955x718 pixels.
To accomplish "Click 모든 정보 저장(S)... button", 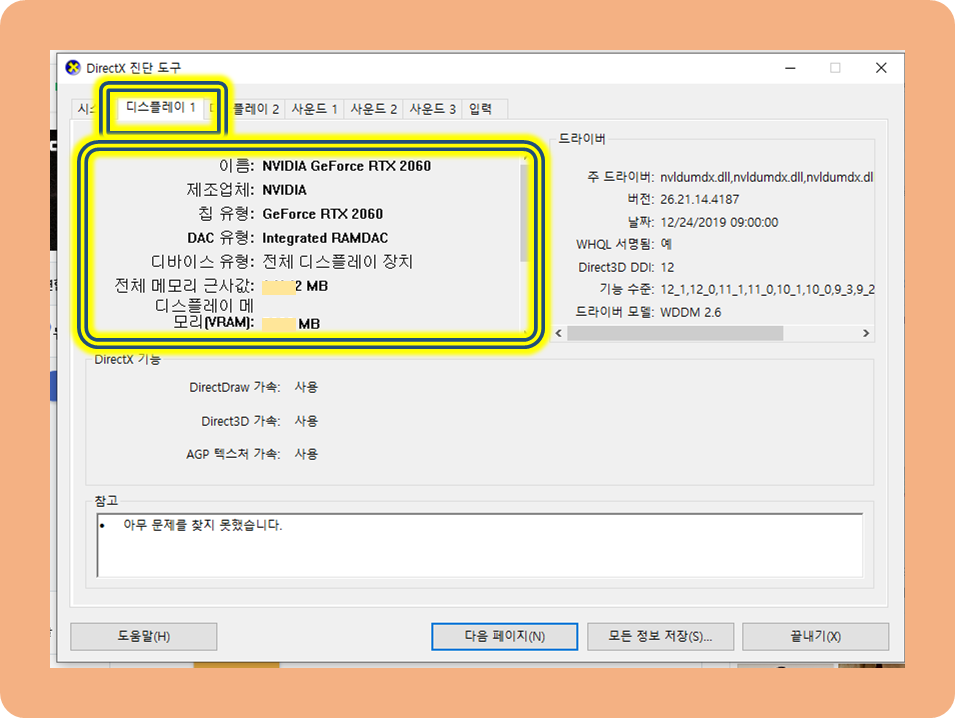I will pos(660,636).
